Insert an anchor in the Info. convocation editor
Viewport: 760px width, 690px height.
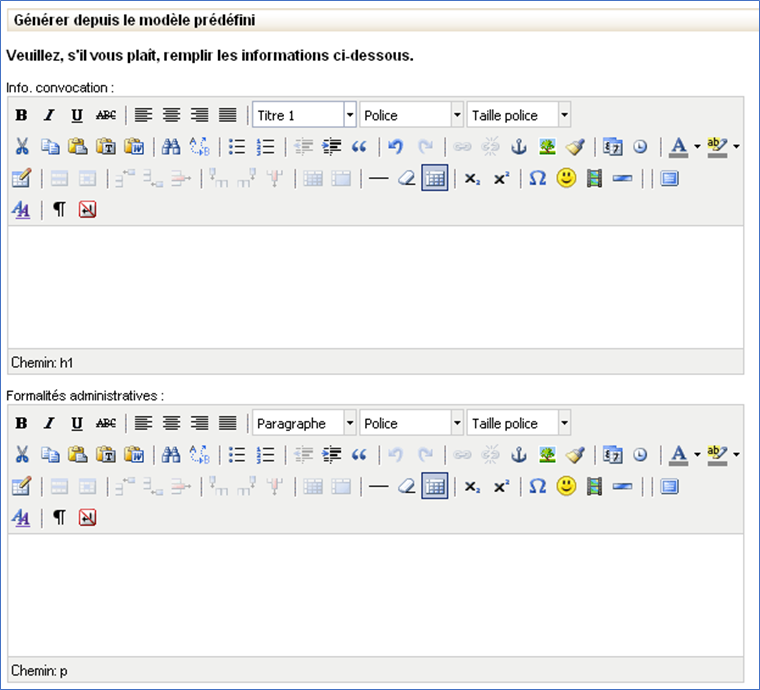point(518,147)
